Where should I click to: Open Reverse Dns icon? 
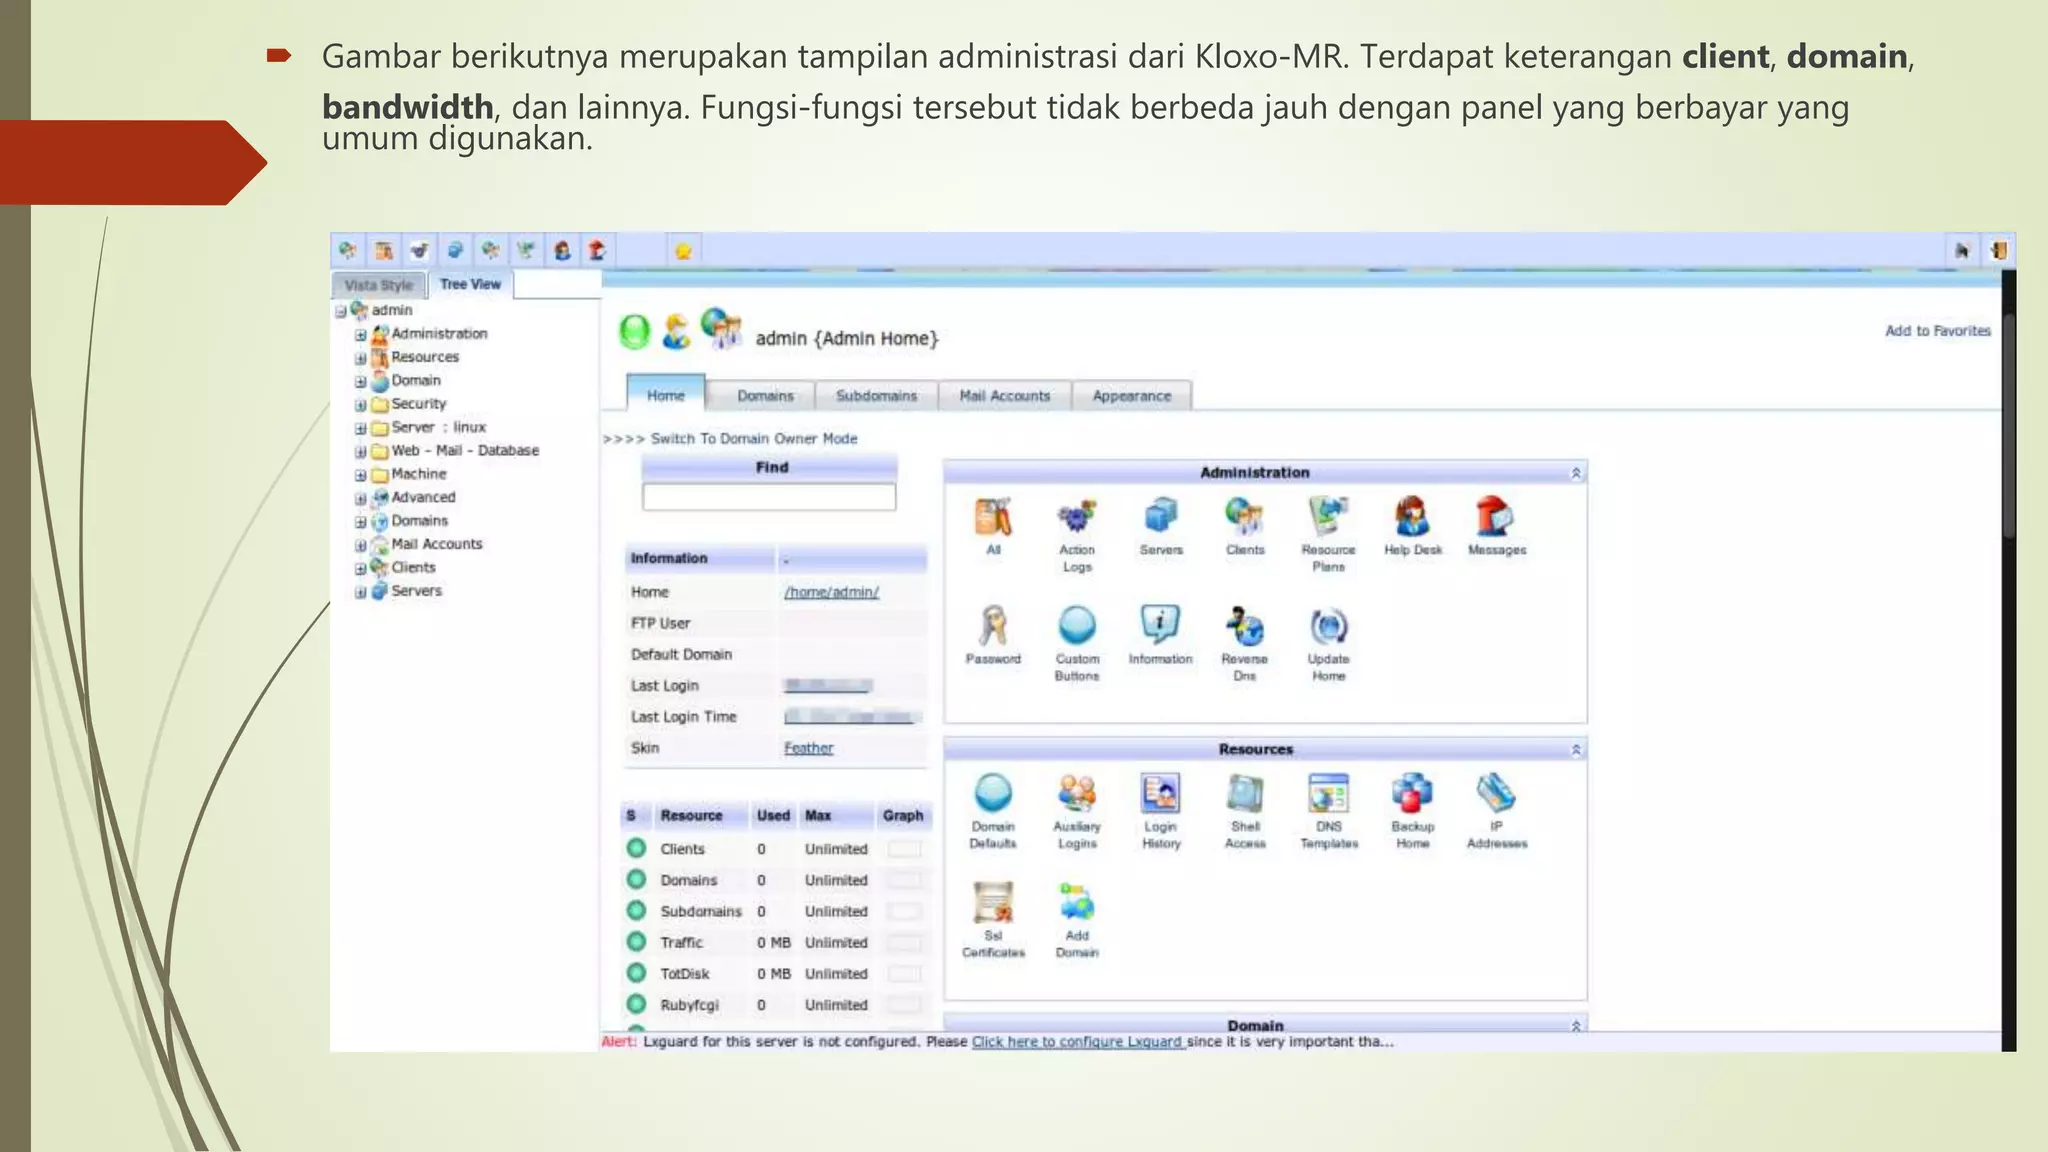pos(1245,626)
